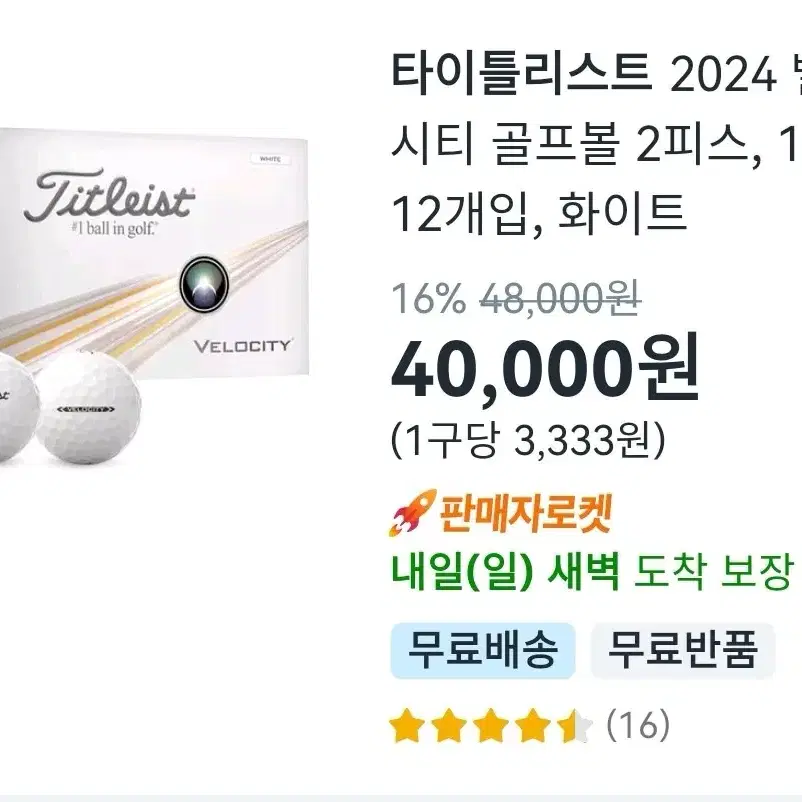This screenshot has width=802, height=802.
Task: Select the 판매자로켓 badge label
Action: click(x=524, y=512)
